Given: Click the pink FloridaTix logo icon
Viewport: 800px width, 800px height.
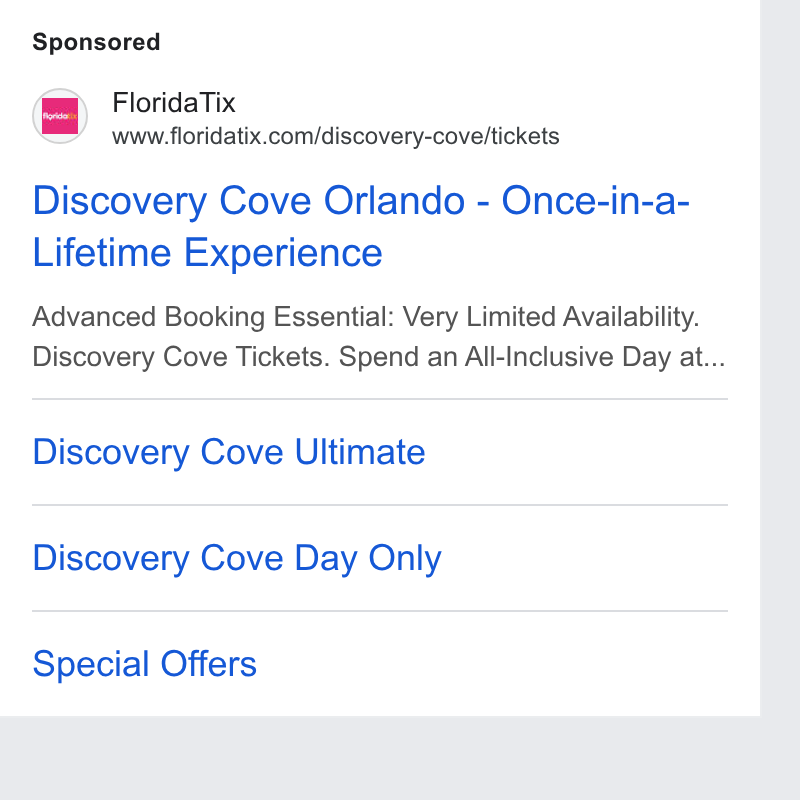Looking at the screenshot, I should pyautogui.click(x=60, y=116).
